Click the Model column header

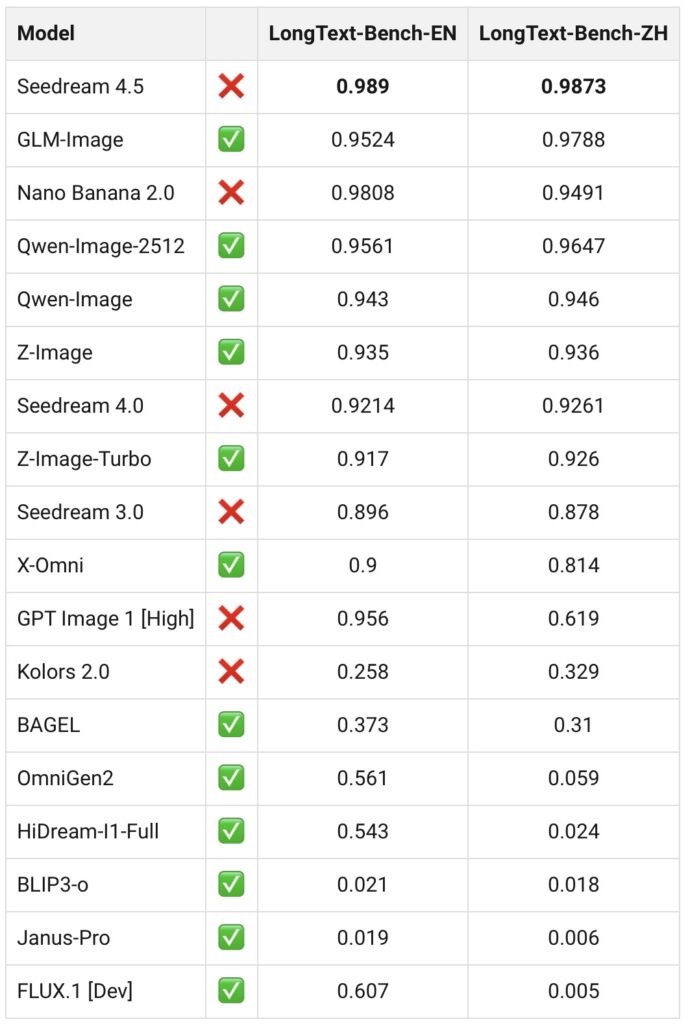(x=46, y=34)
